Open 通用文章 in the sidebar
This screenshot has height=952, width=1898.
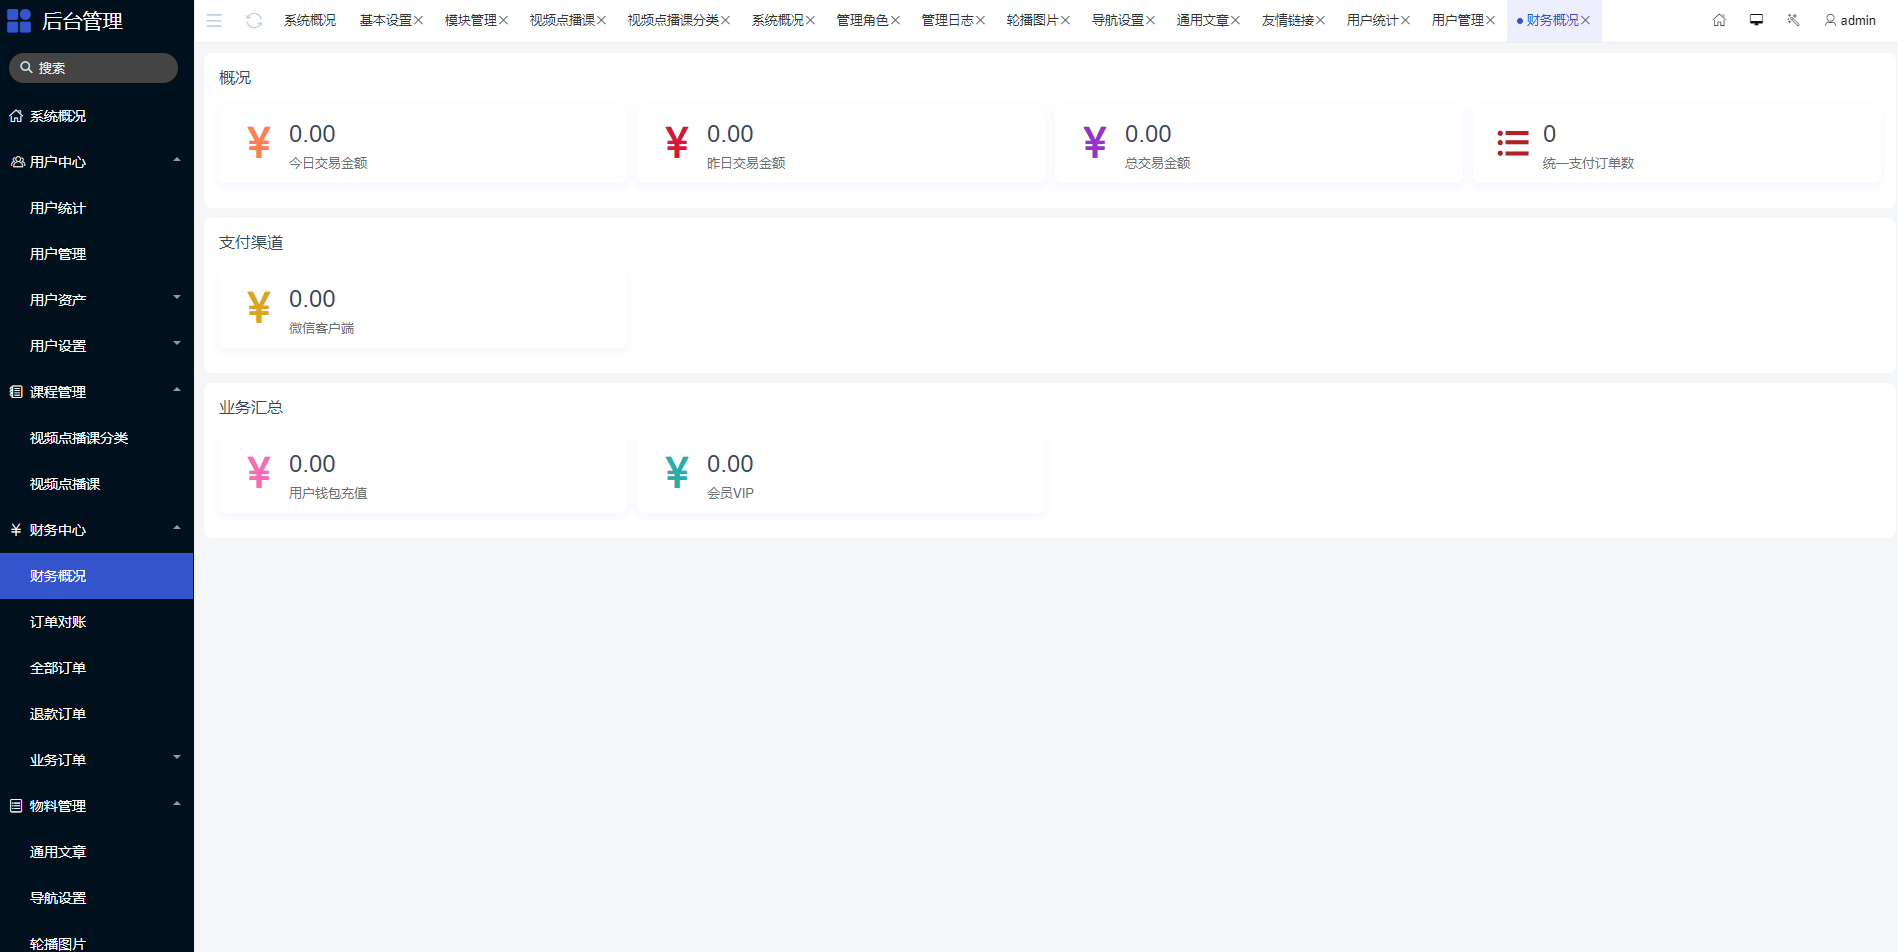[97, 852]
